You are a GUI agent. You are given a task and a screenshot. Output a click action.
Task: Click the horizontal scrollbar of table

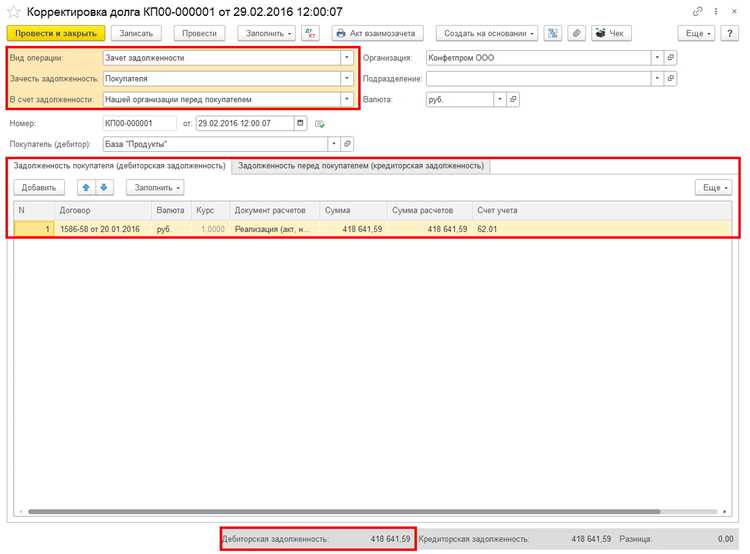[x=344, y=511]
